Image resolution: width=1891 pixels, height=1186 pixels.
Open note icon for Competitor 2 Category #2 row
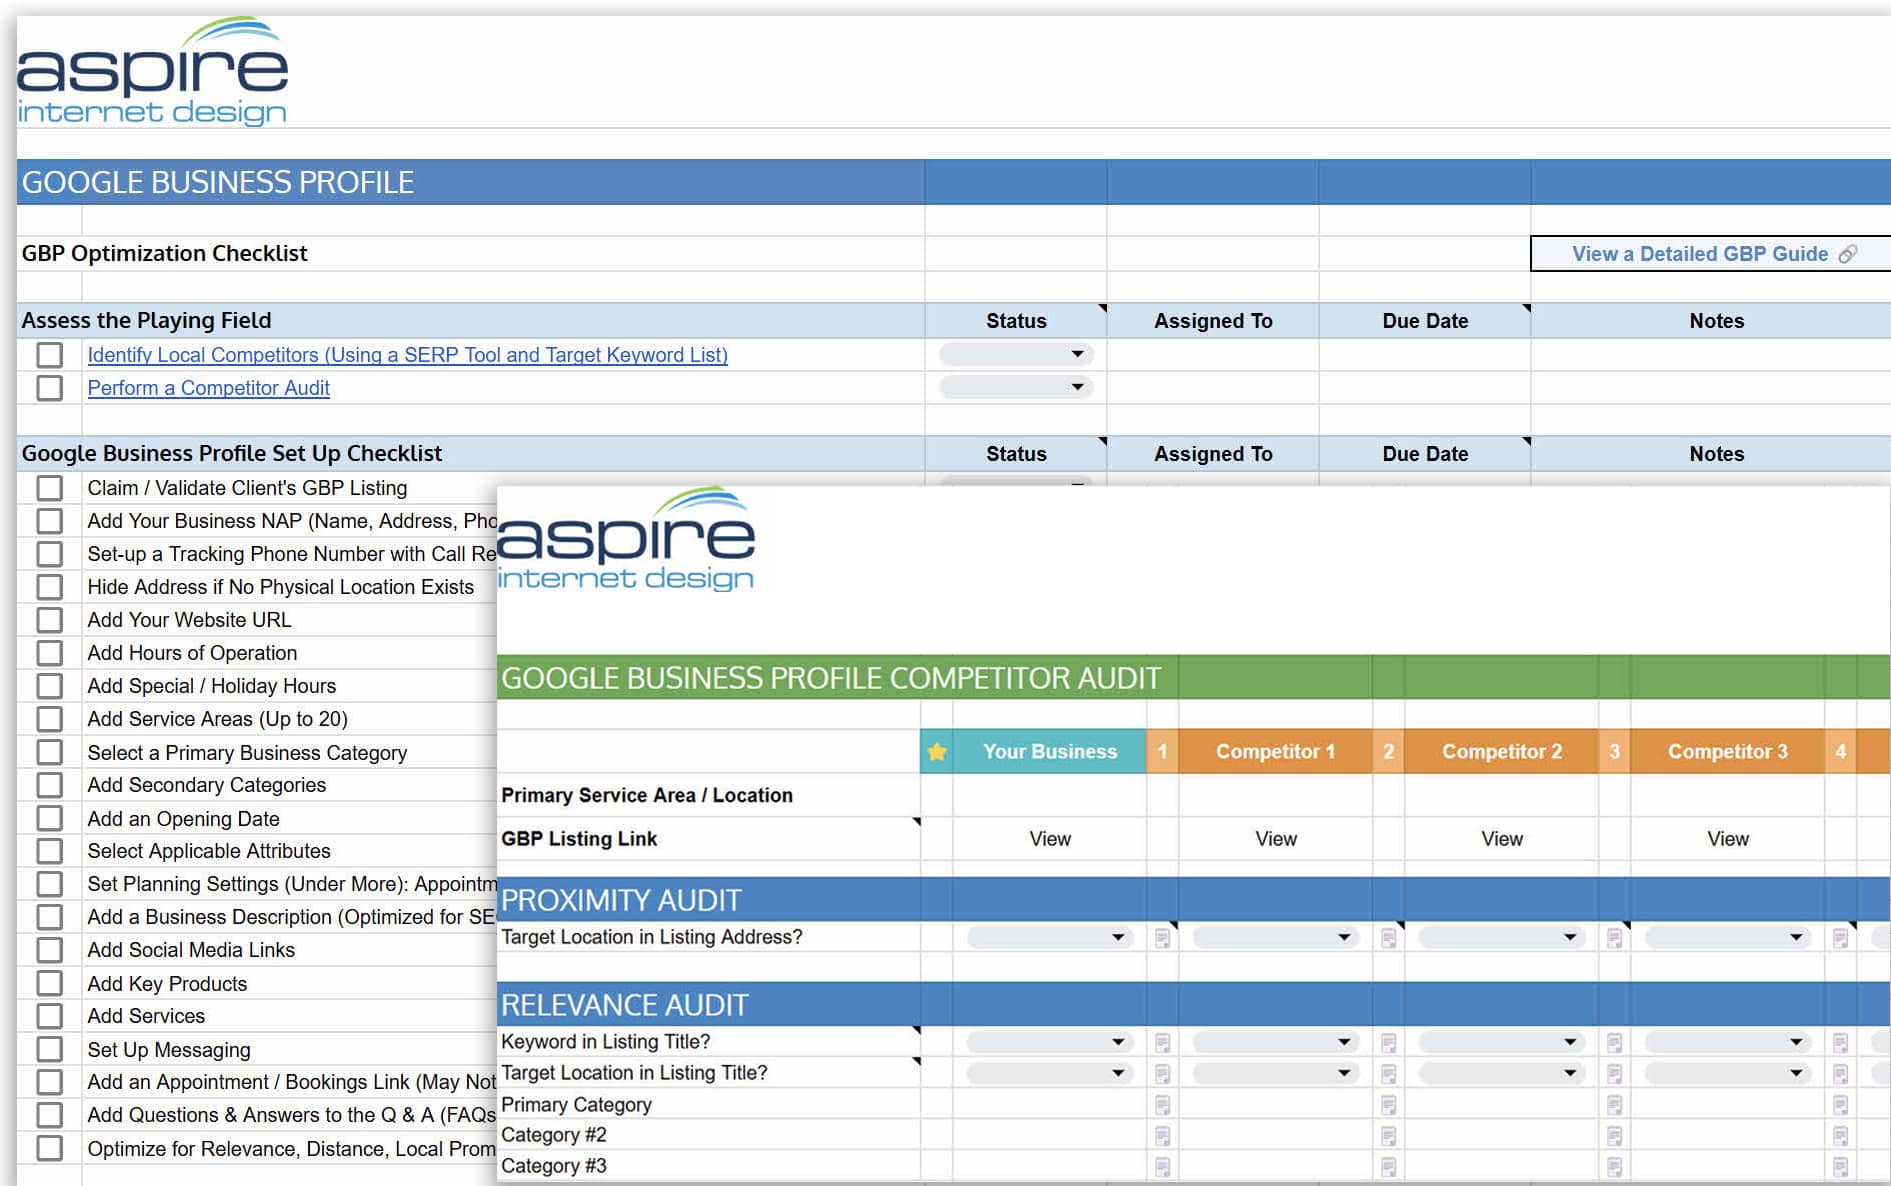point(1614,1136)
